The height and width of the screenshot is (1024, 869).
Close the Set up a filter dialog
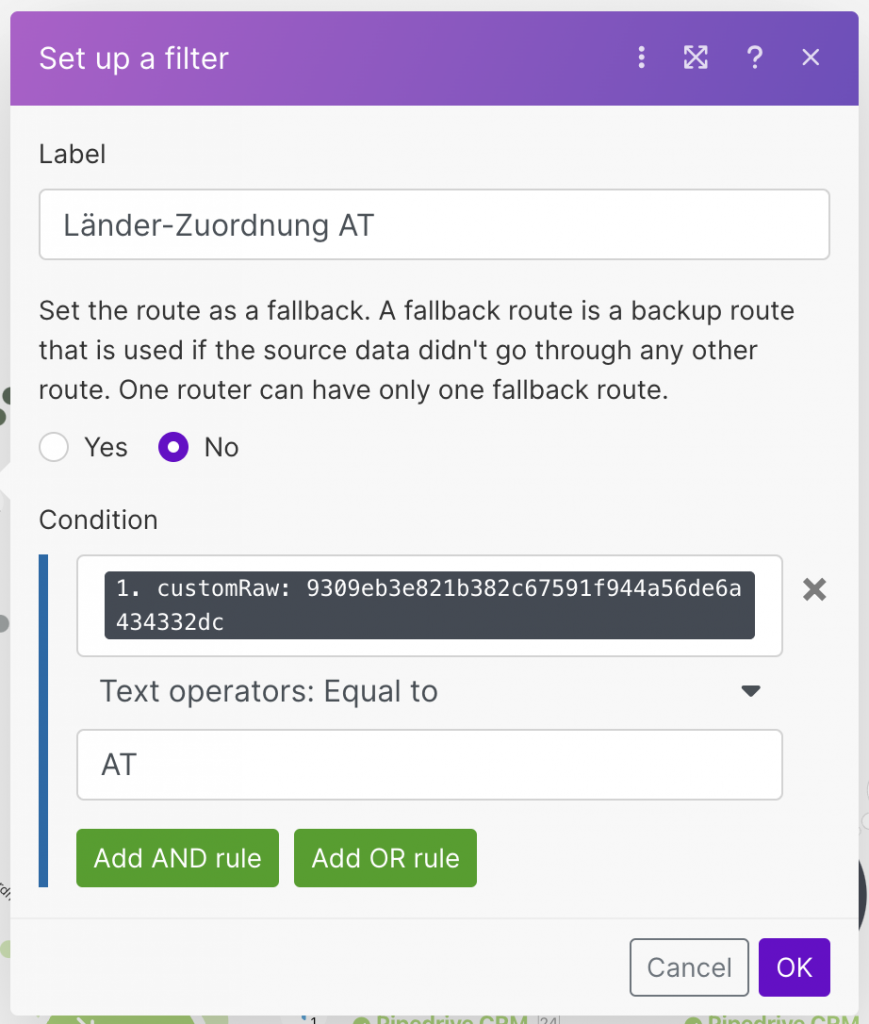tap(811, 58)
